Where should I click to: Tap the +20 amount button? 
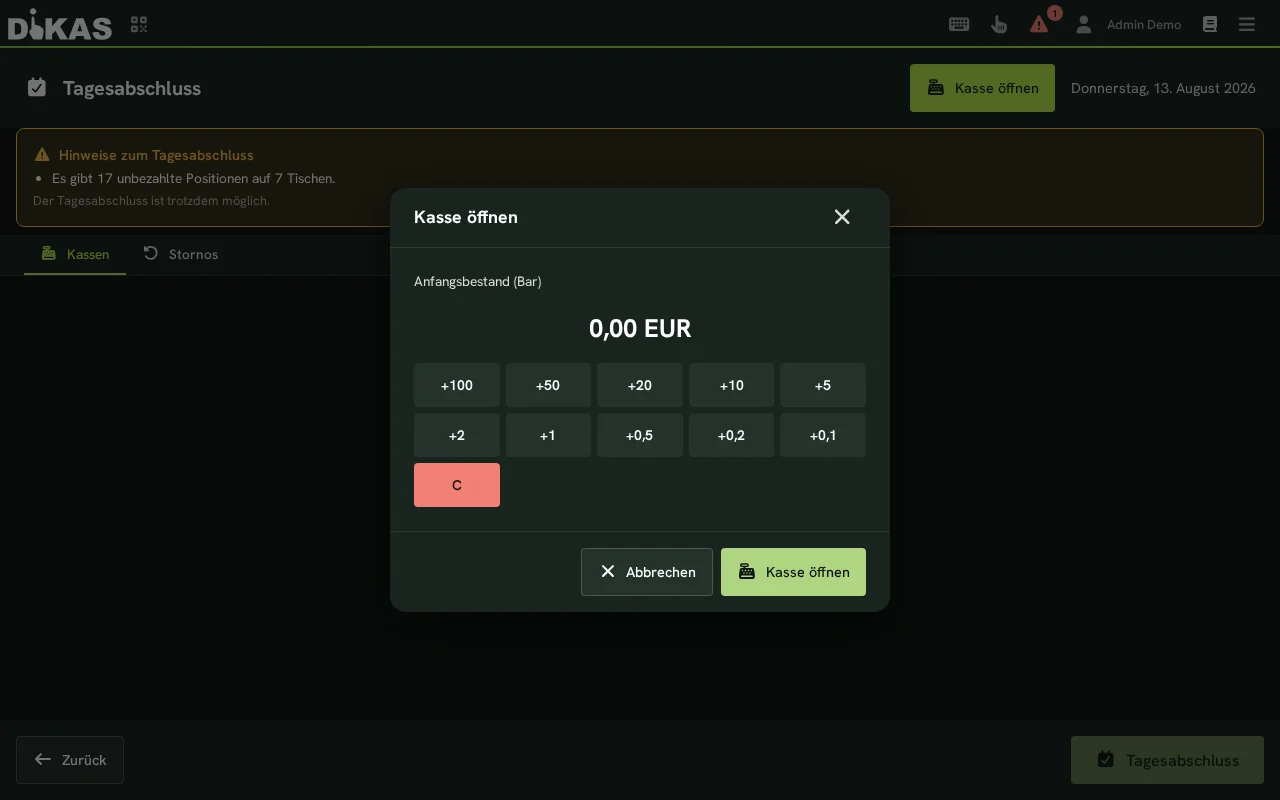click(x=640, y=385)
